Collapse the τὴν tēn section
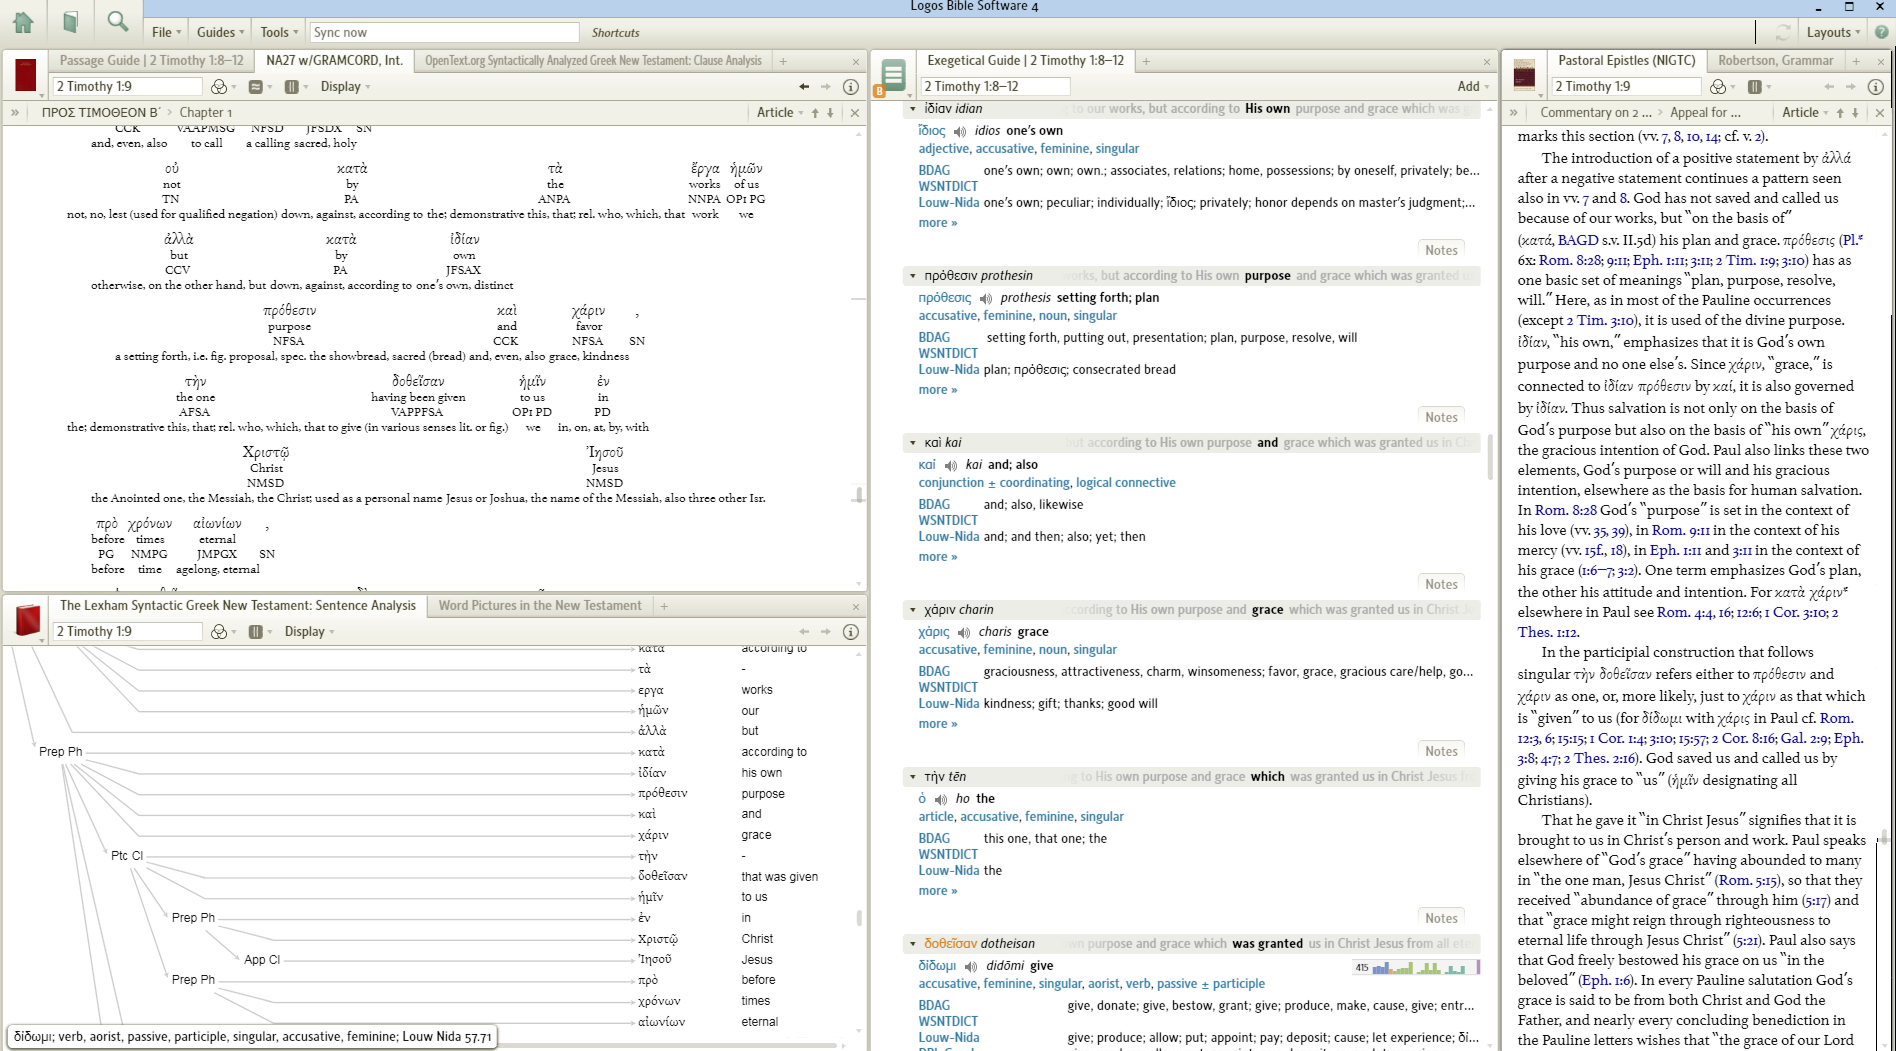The width and height of the screenshot is (1896, 1051). tap(912, 777)
